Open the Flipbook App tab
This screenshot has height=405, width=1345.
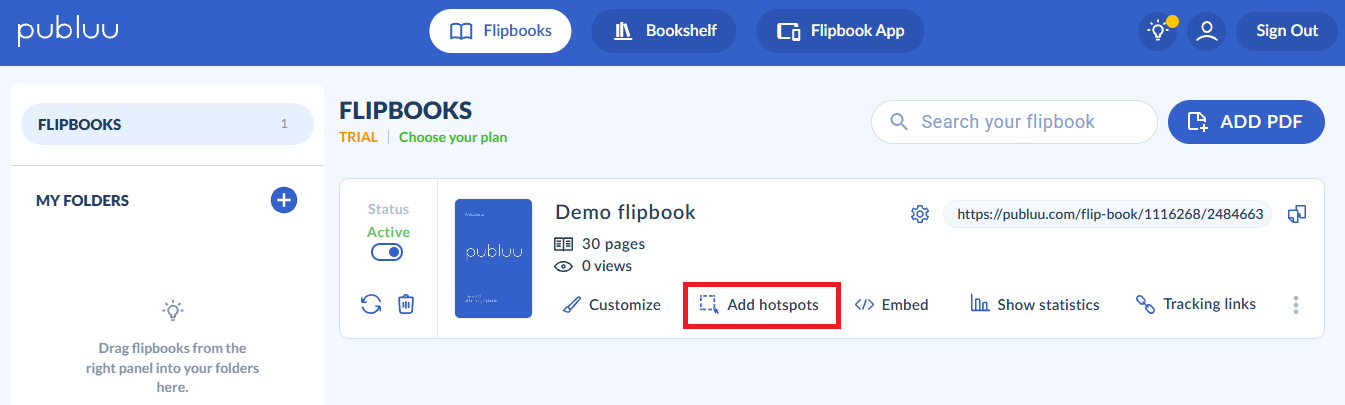click(840, 31)
